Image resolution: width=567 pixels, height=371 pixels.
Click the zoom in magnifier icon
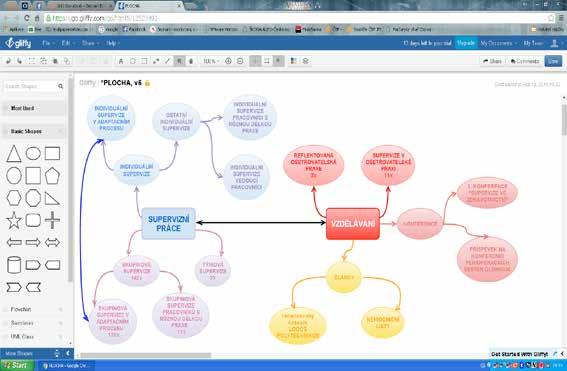pos(228,61)
